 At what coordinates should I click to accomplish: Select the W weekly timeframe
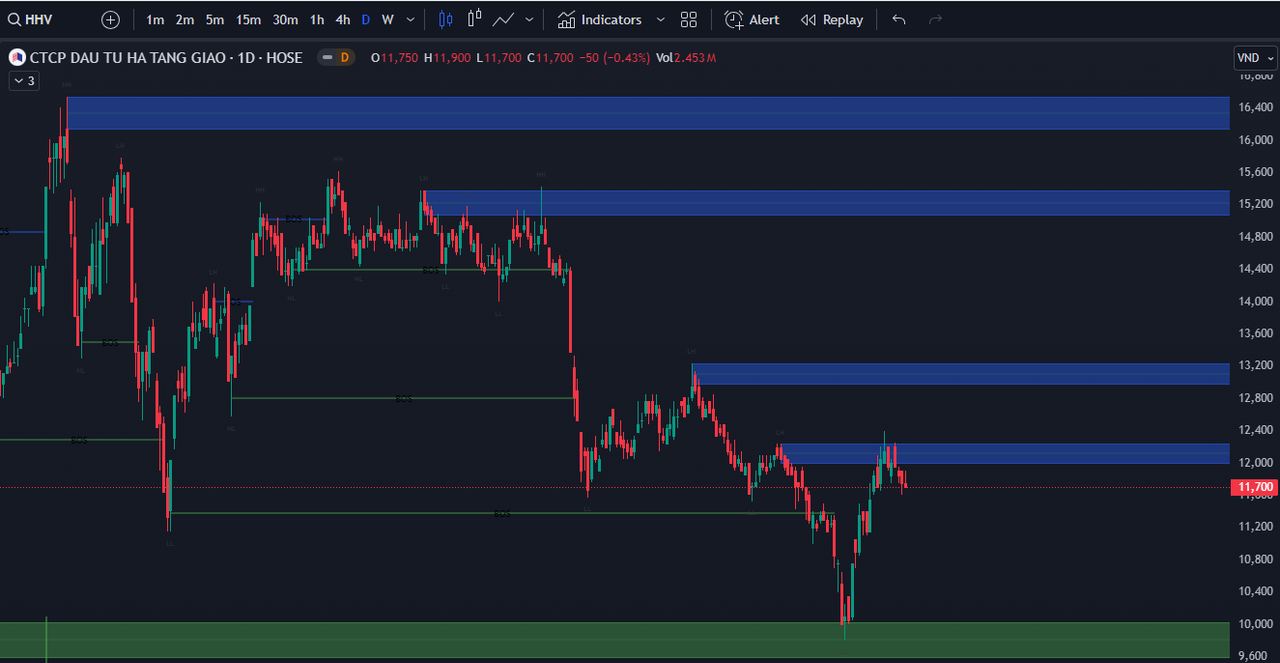point(388,19)
